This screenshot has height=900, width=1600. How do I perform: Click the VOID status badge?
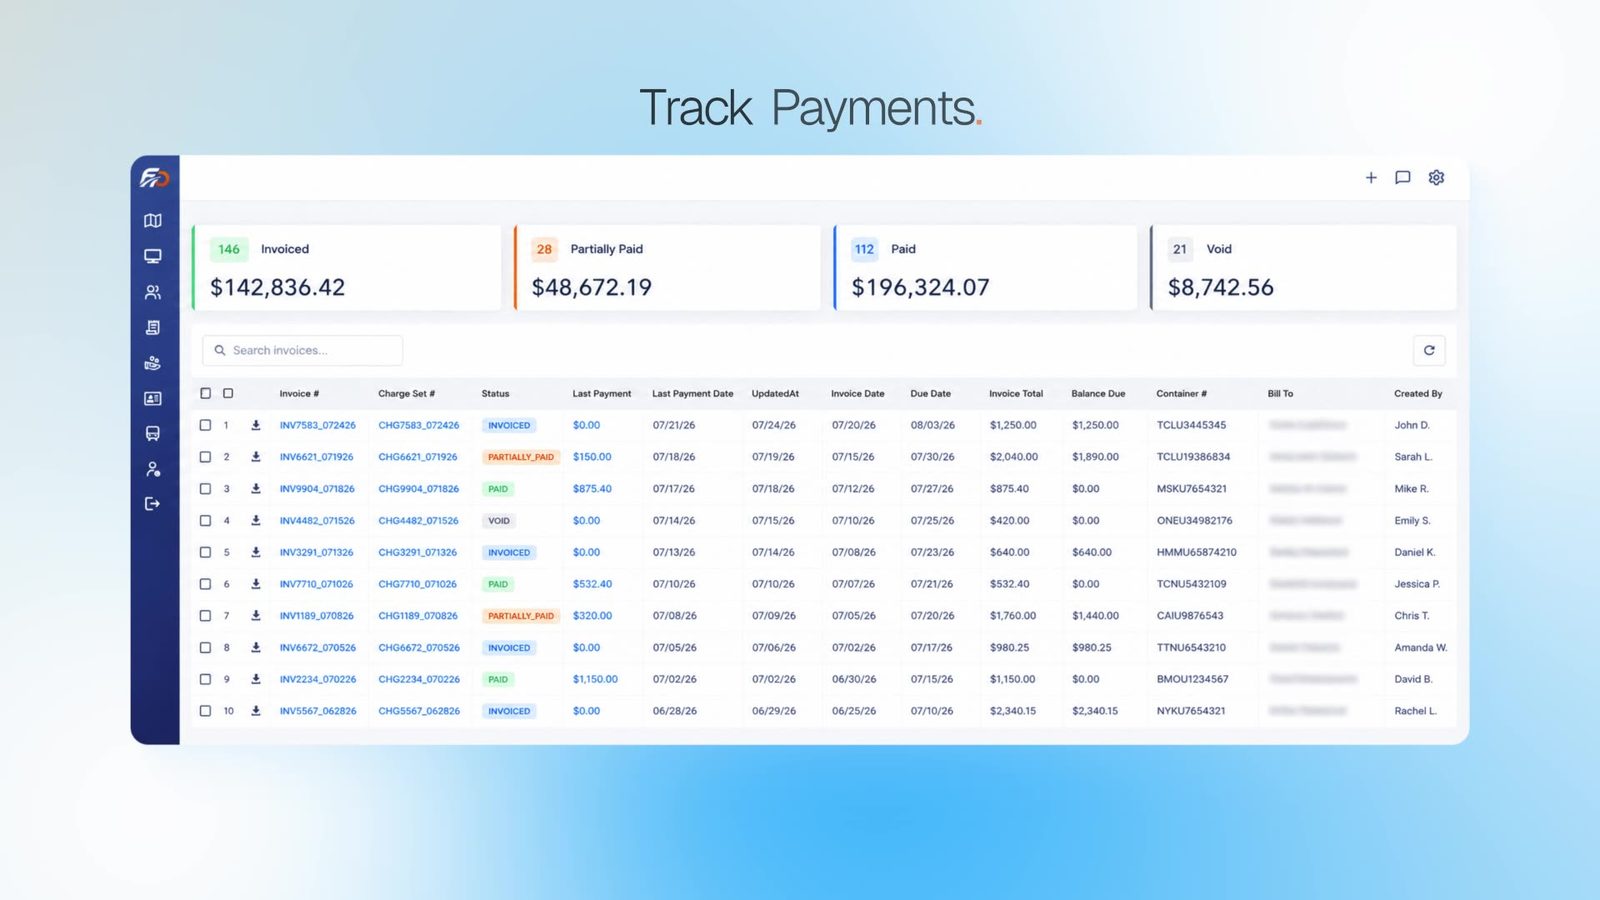point(499,521)
